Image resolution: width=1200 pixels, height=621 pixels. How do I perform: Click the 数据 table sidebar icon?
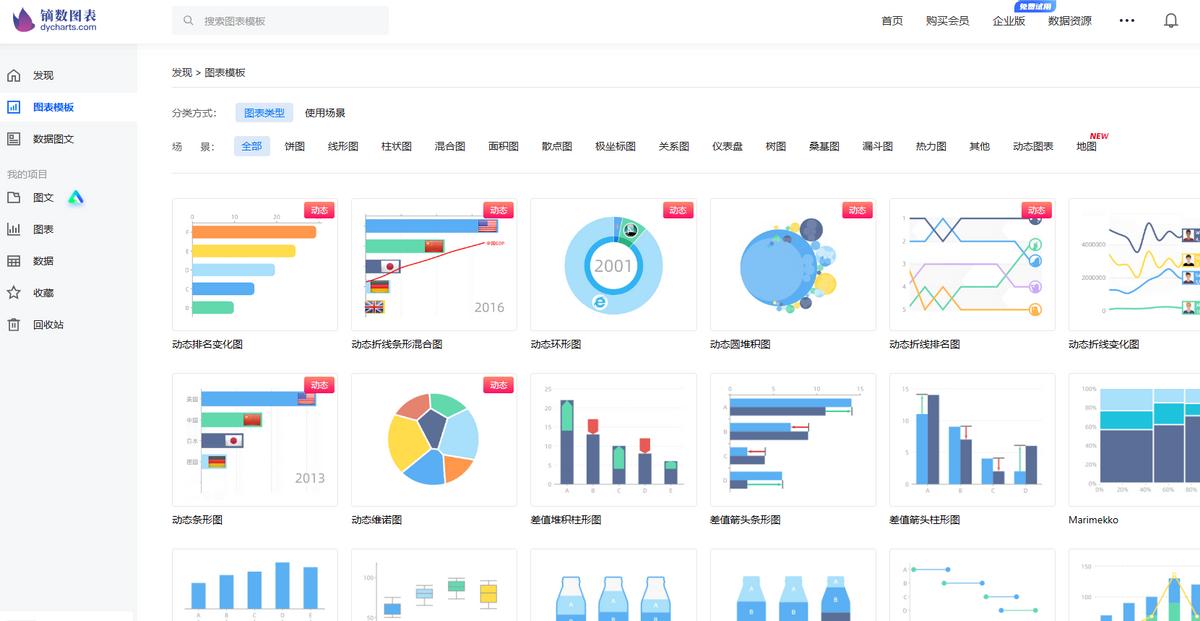(14, 261)
